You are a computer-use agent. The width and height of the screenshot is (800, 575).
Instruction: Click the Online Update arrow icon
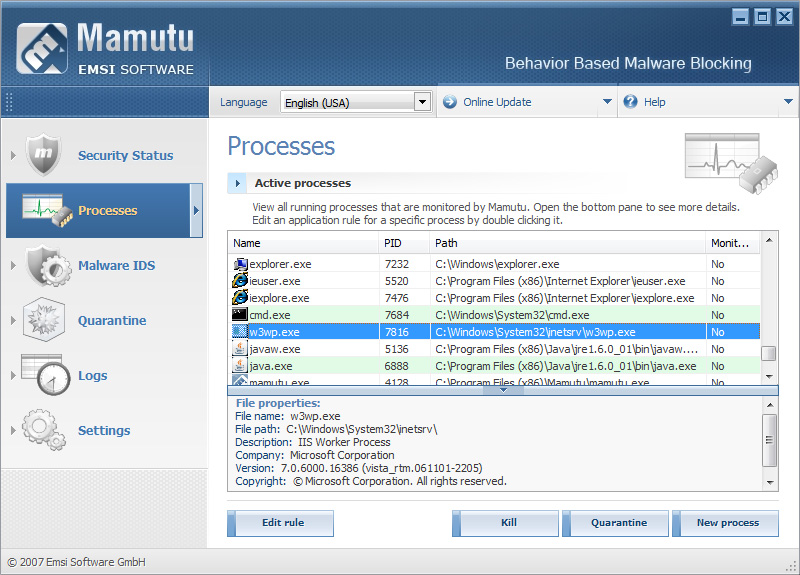[x=449, y=102]
